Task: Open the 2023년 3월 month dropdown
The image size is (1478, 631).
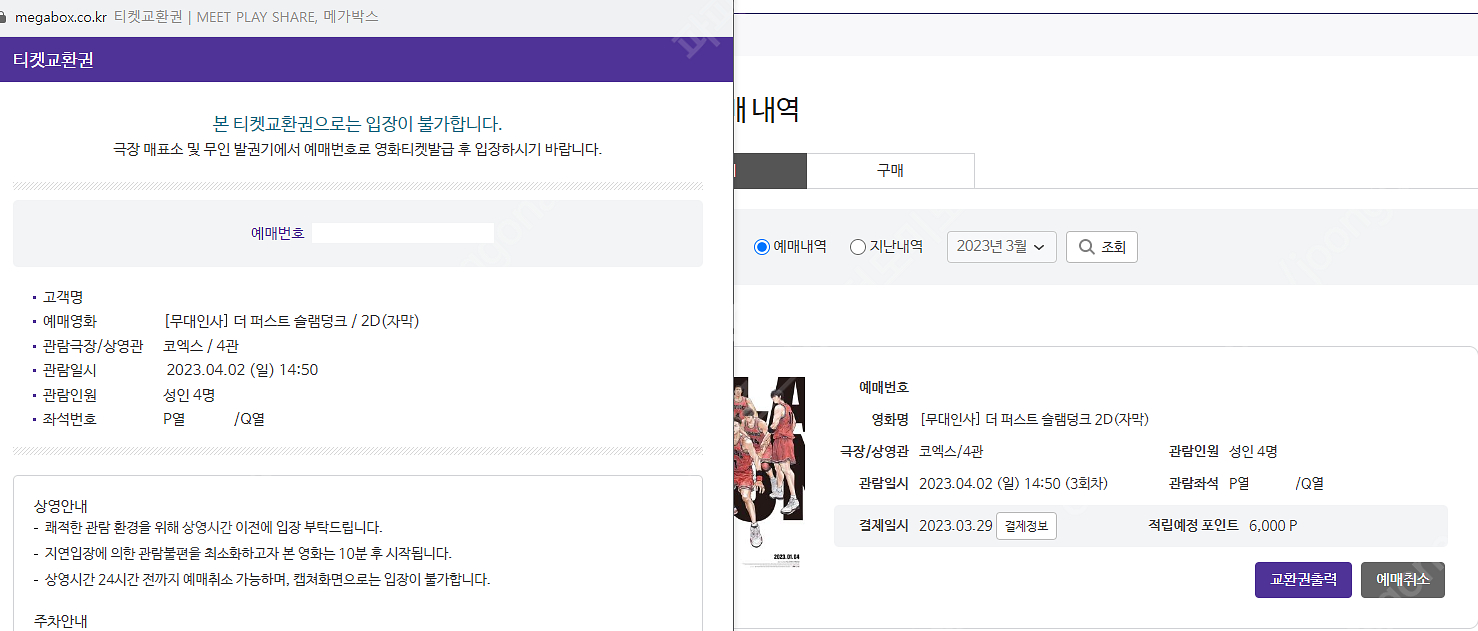Action: pyautogui.click(x=1001, y=247)
